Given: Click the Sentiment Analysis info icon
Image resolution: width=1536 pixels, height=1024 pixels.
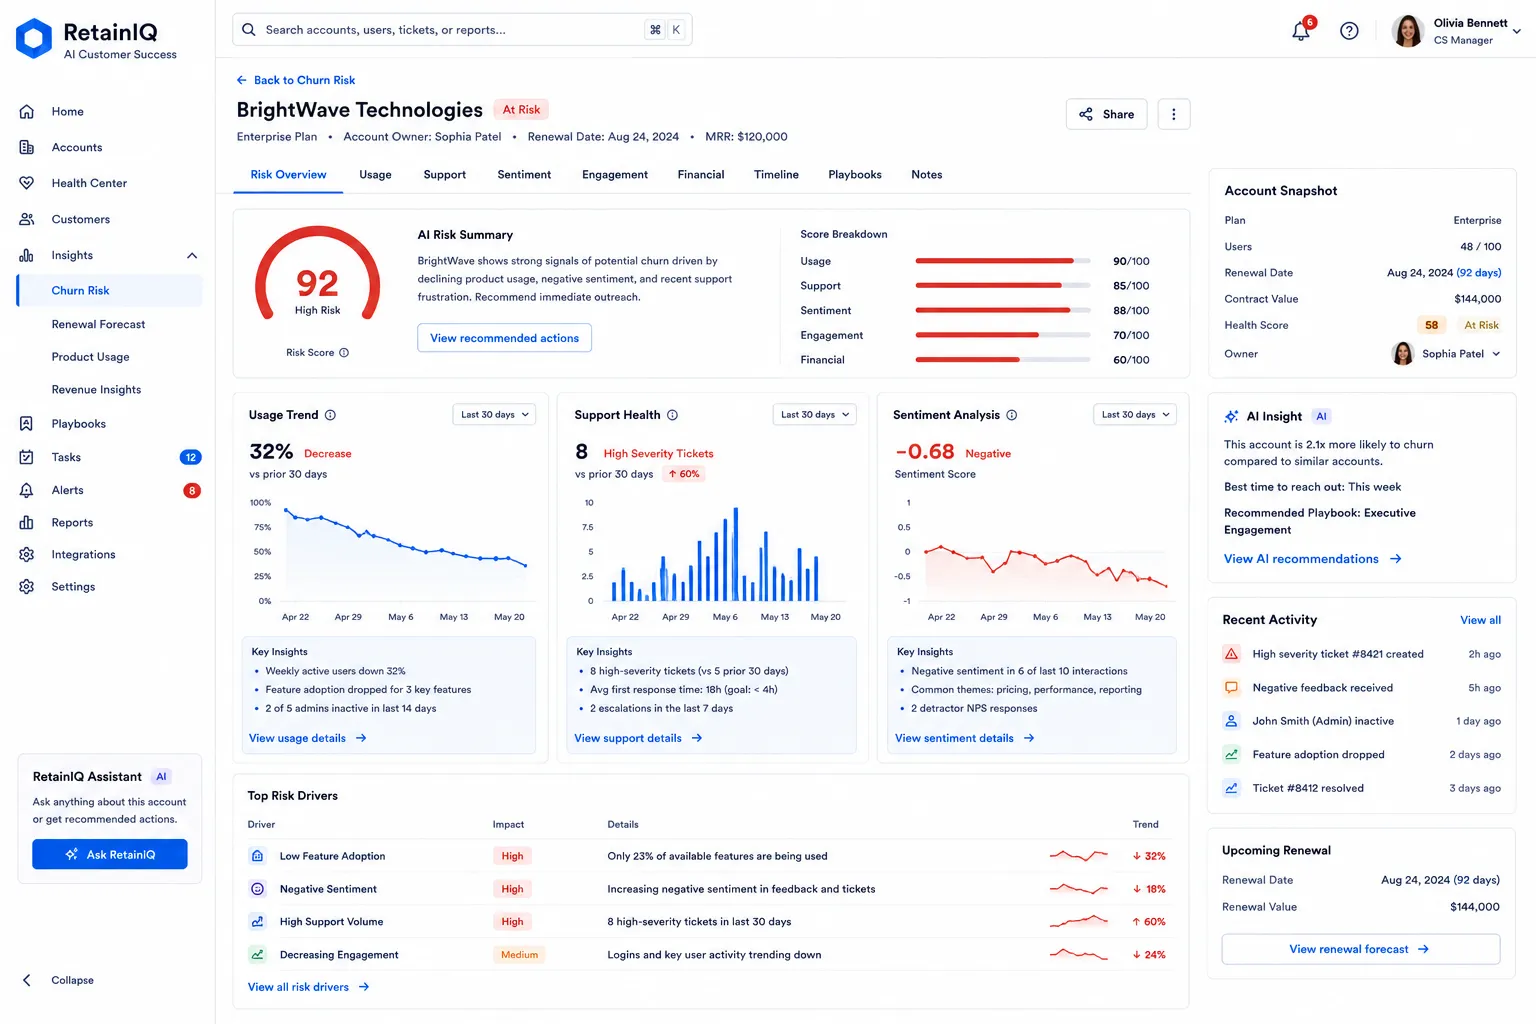Looking at the screenshot, I should pyautogui.click(x=1011, y=415).
